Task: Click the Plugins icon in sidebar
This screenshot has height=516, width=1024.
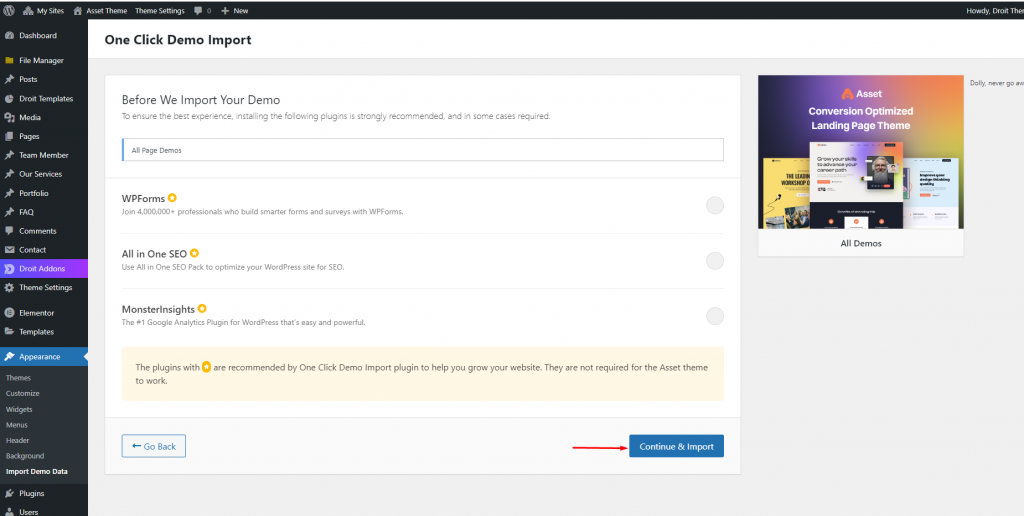Action: 9,493
